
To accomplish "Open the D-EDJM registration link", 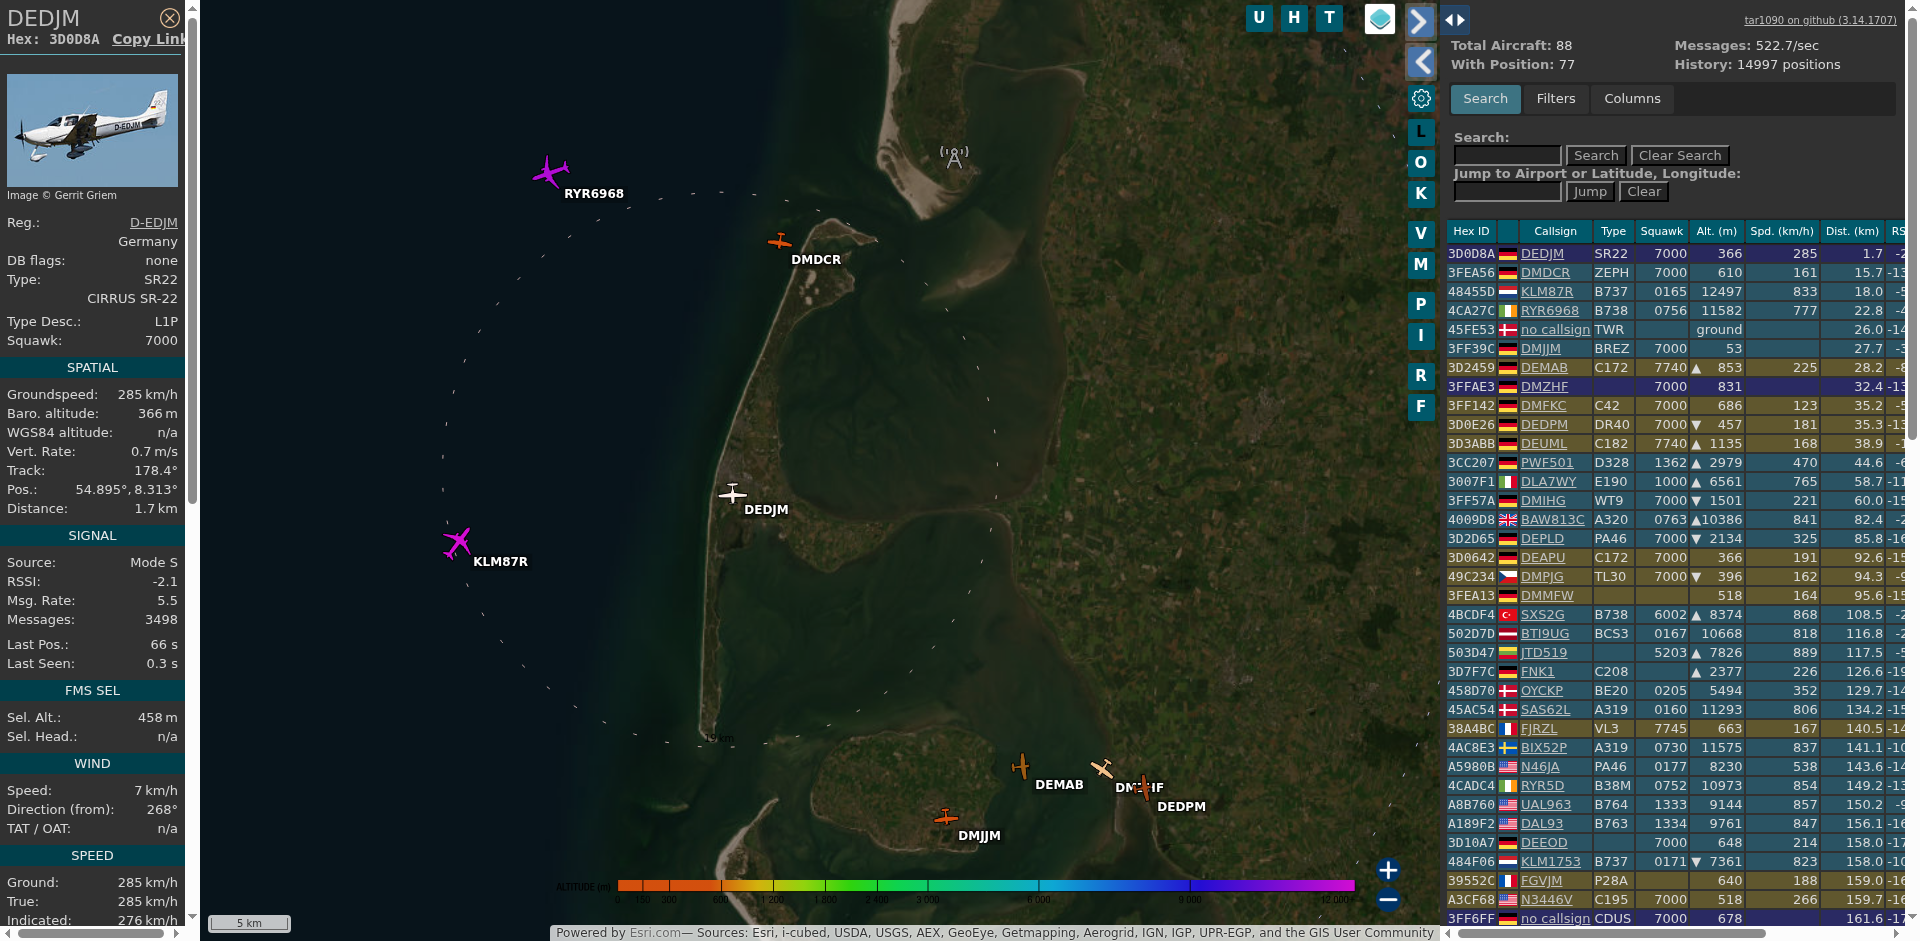I will tap(154, 223).
